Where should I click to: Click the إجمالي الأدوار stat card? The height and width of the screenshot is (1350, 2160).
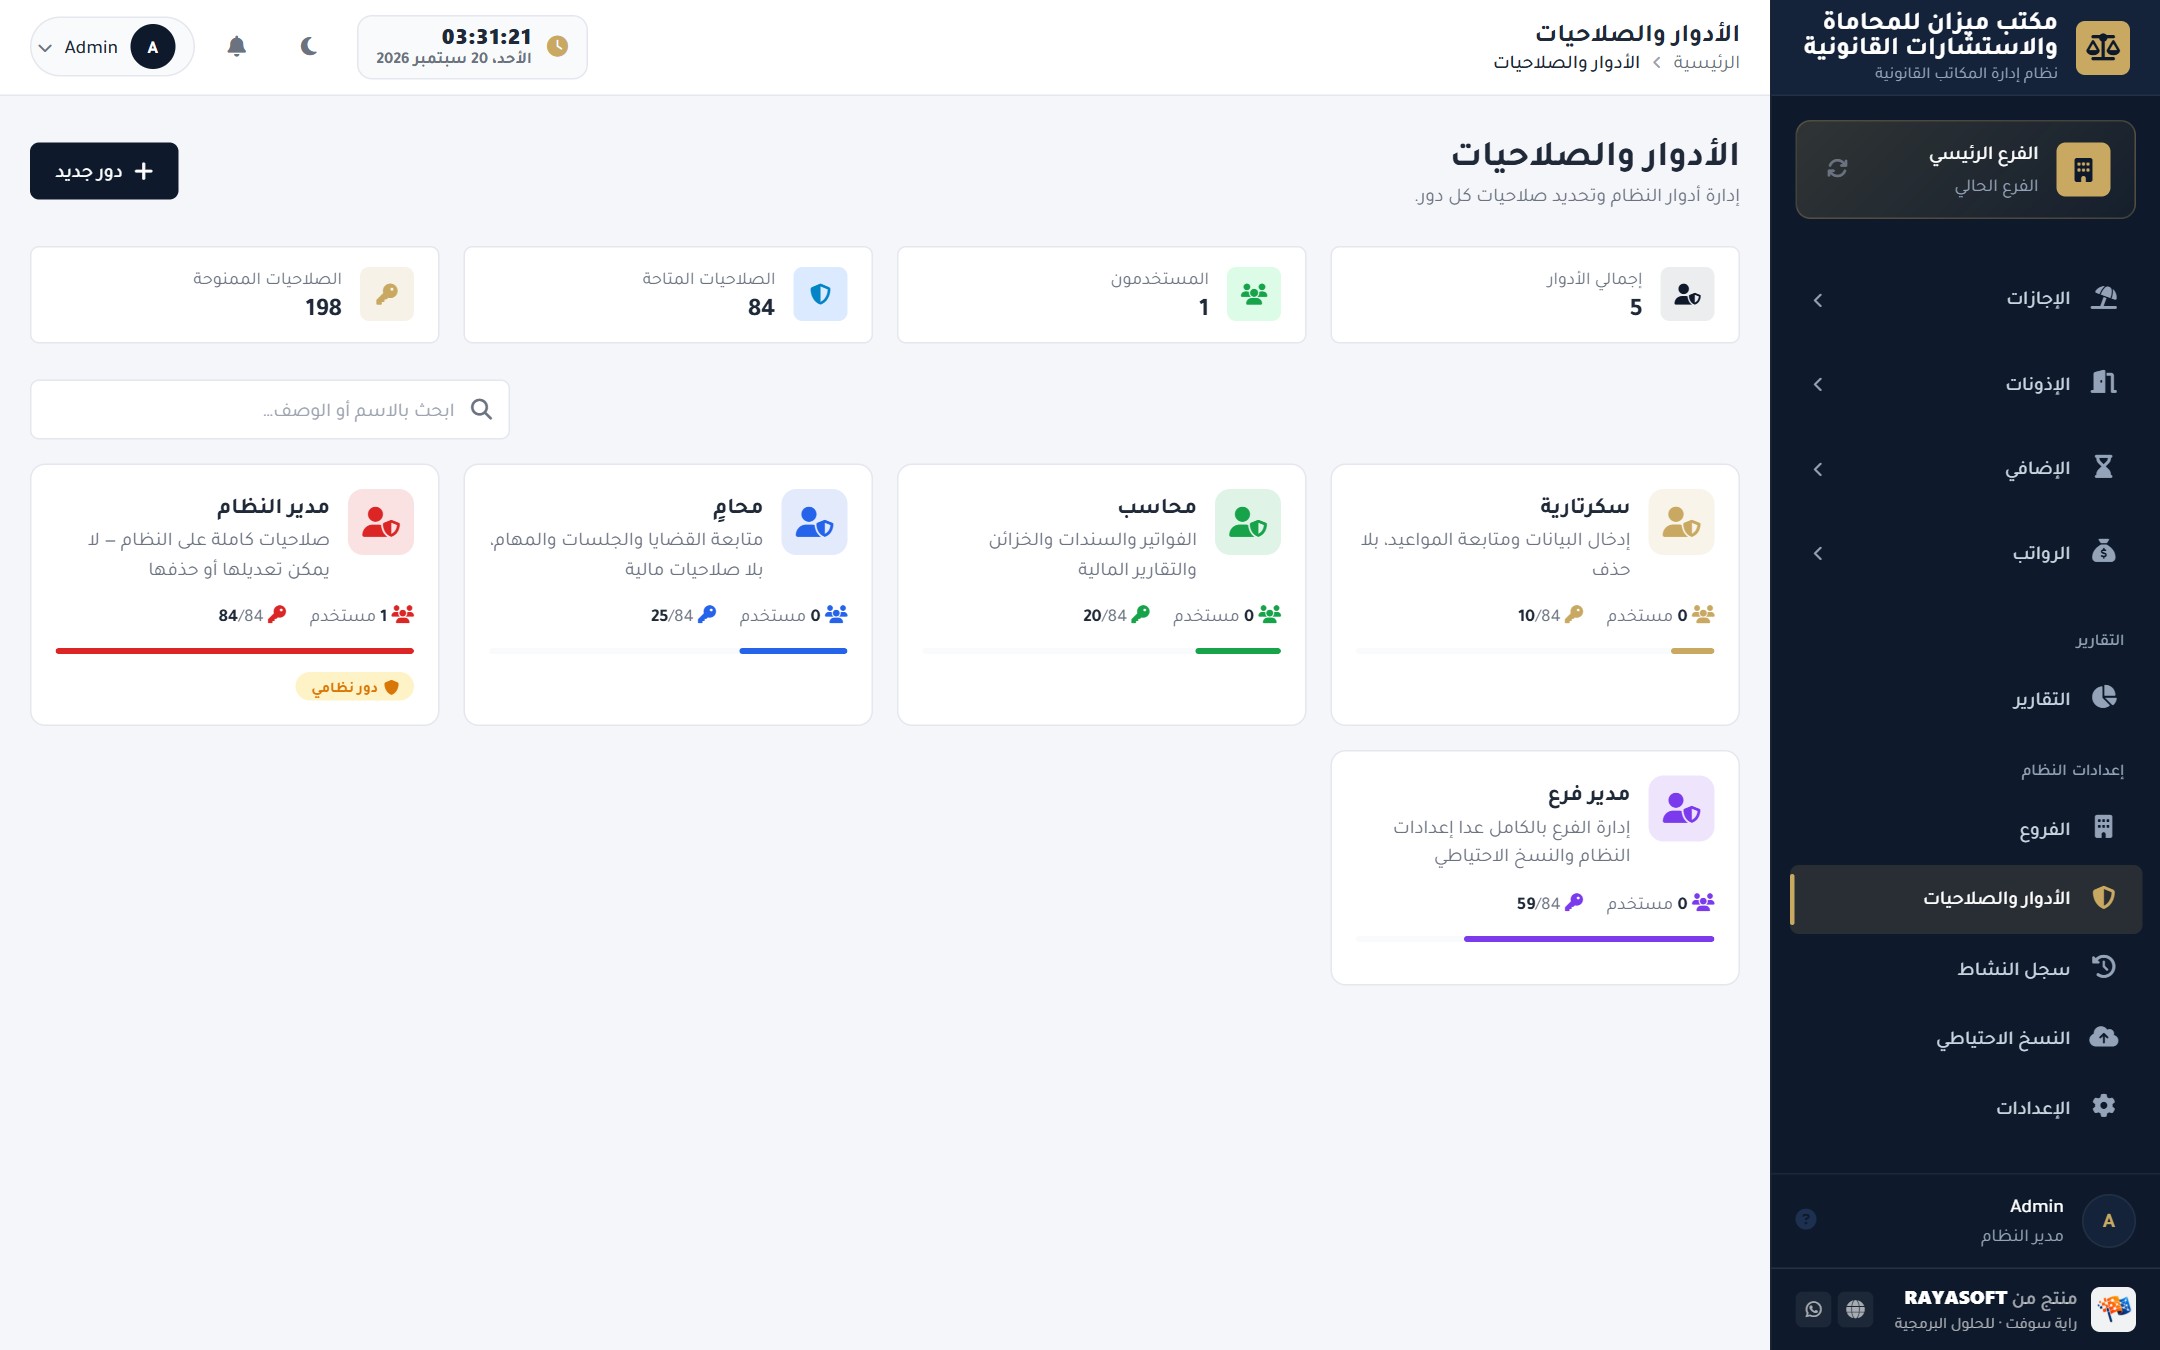point(1535,295)
